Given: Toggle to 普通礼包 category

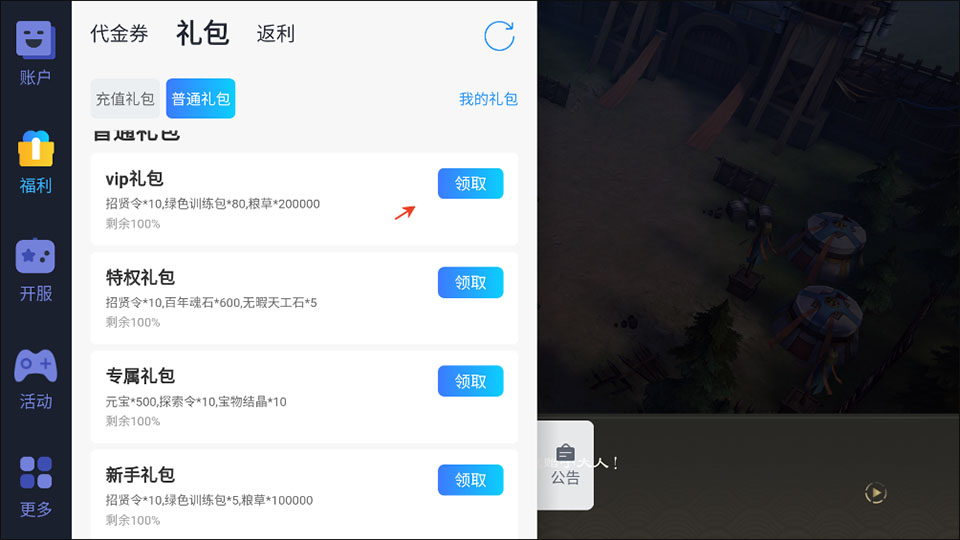Looking at the screenshot, I should click(201, 99).
